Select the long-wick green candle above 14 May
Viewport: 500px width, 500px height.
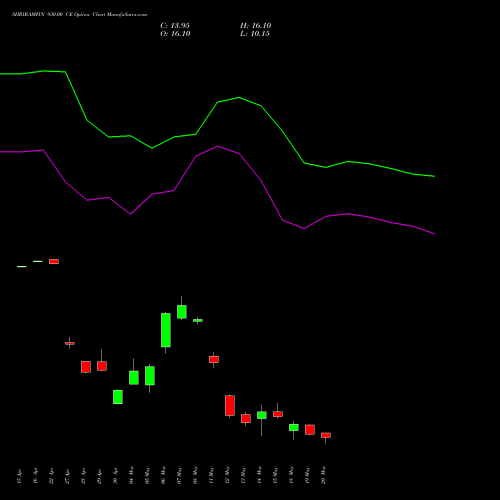[x=262, y=415]
